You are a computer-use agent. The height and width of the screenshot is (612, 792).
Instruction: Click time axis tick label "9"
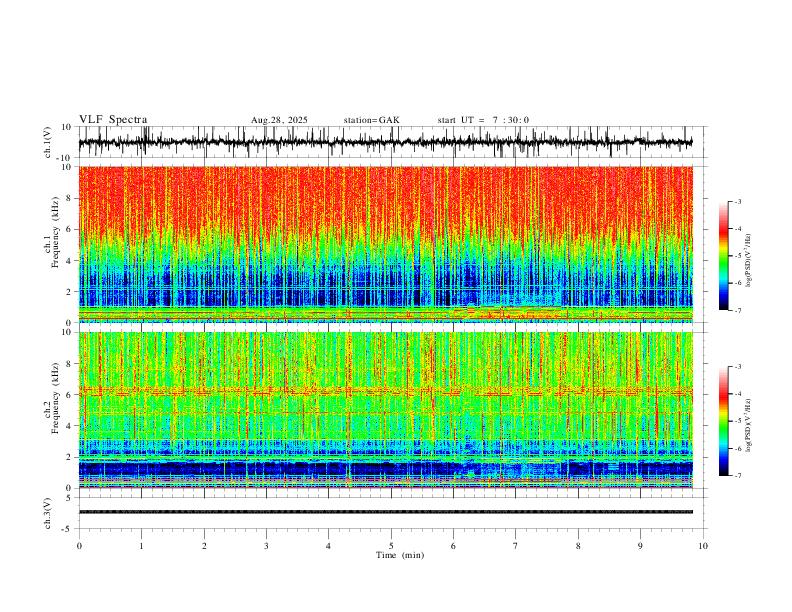pyautogui.click(x=640, y=546)
